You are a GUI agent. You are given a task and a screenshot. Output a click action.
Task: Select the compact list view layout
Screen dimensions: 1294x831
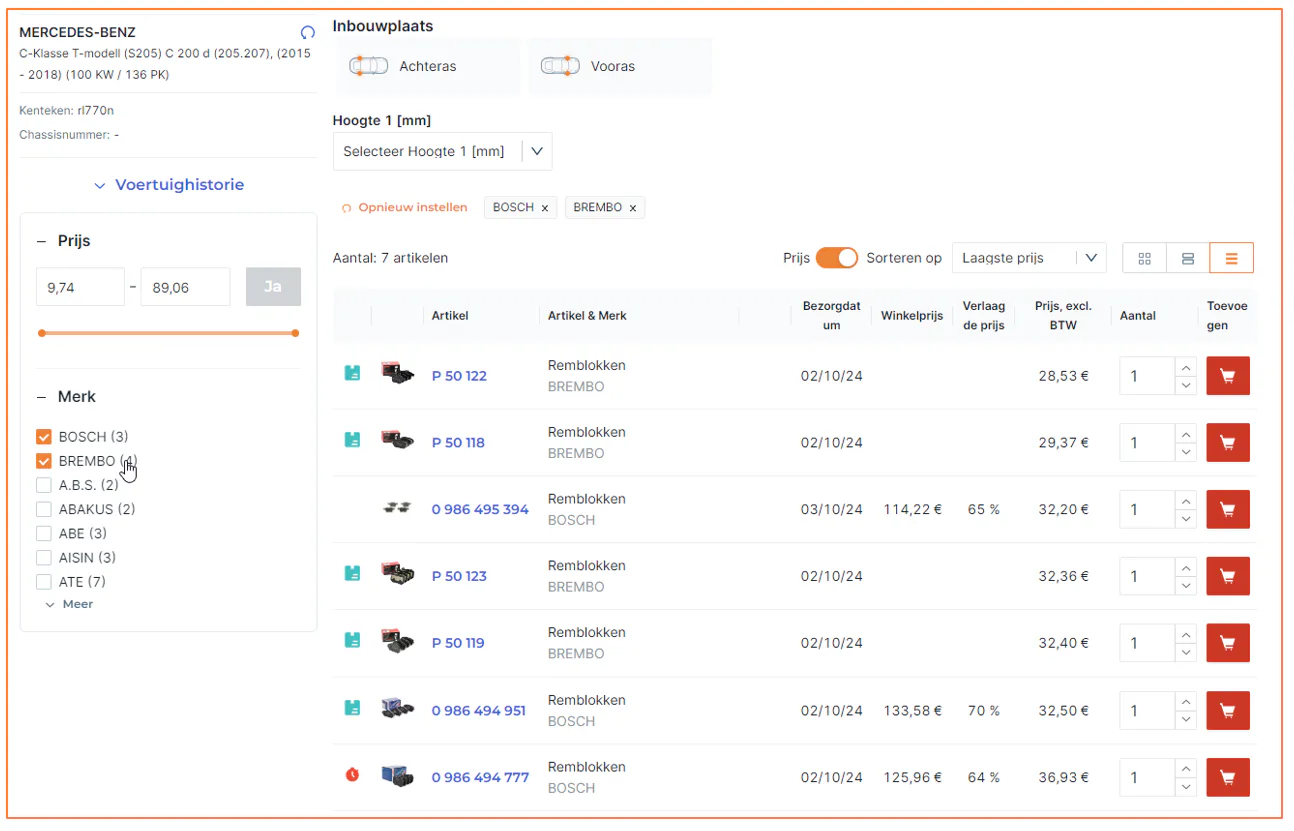click(1231, 258)
